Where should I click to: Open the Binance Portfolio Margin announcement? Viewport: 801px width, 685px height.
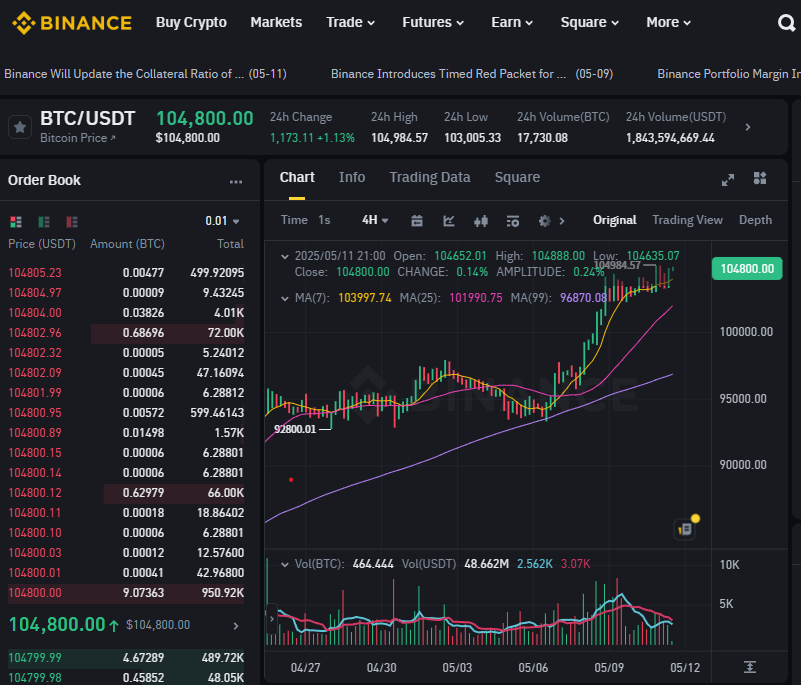tap(729, 74)
